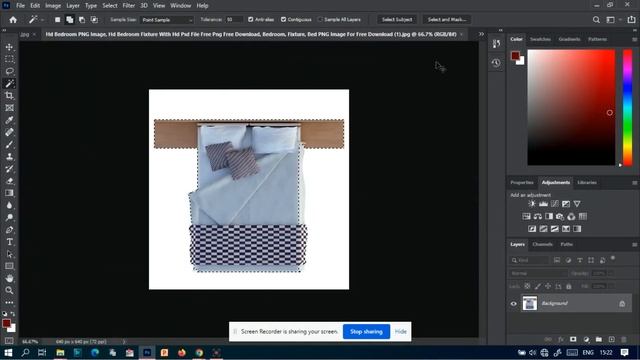
Task: Click the Select Subject button
Action: coord(397,19)
